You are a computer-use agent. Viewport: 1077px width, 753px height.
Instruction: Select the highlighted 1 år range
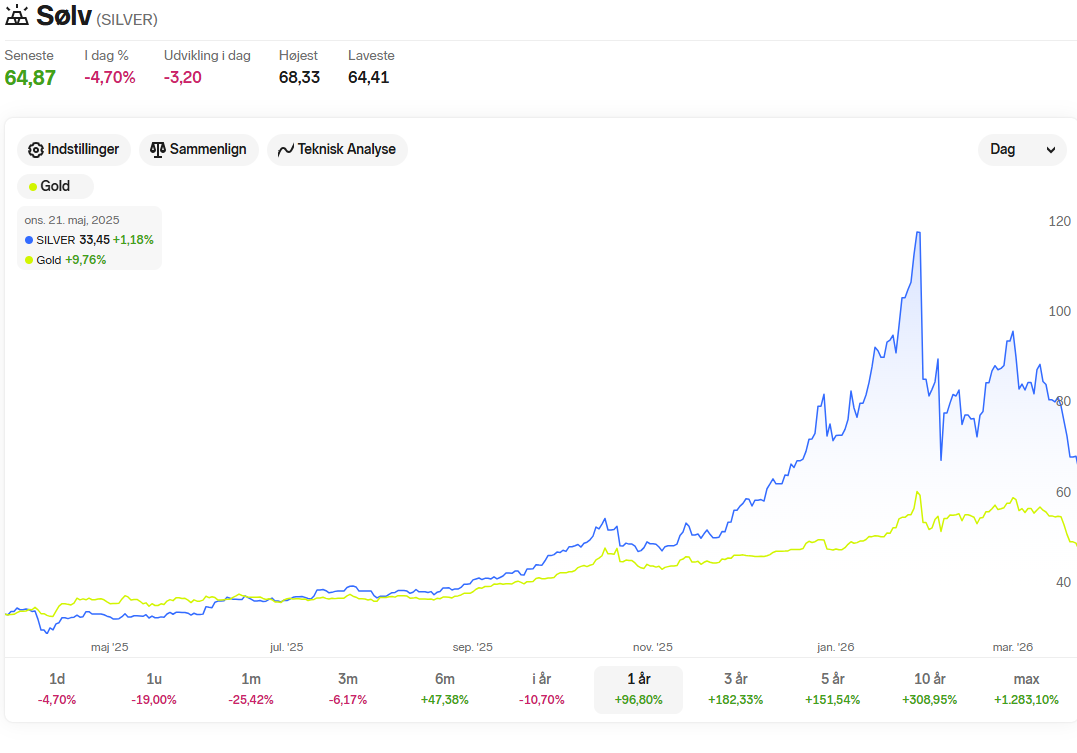click(x=638, y=689)
